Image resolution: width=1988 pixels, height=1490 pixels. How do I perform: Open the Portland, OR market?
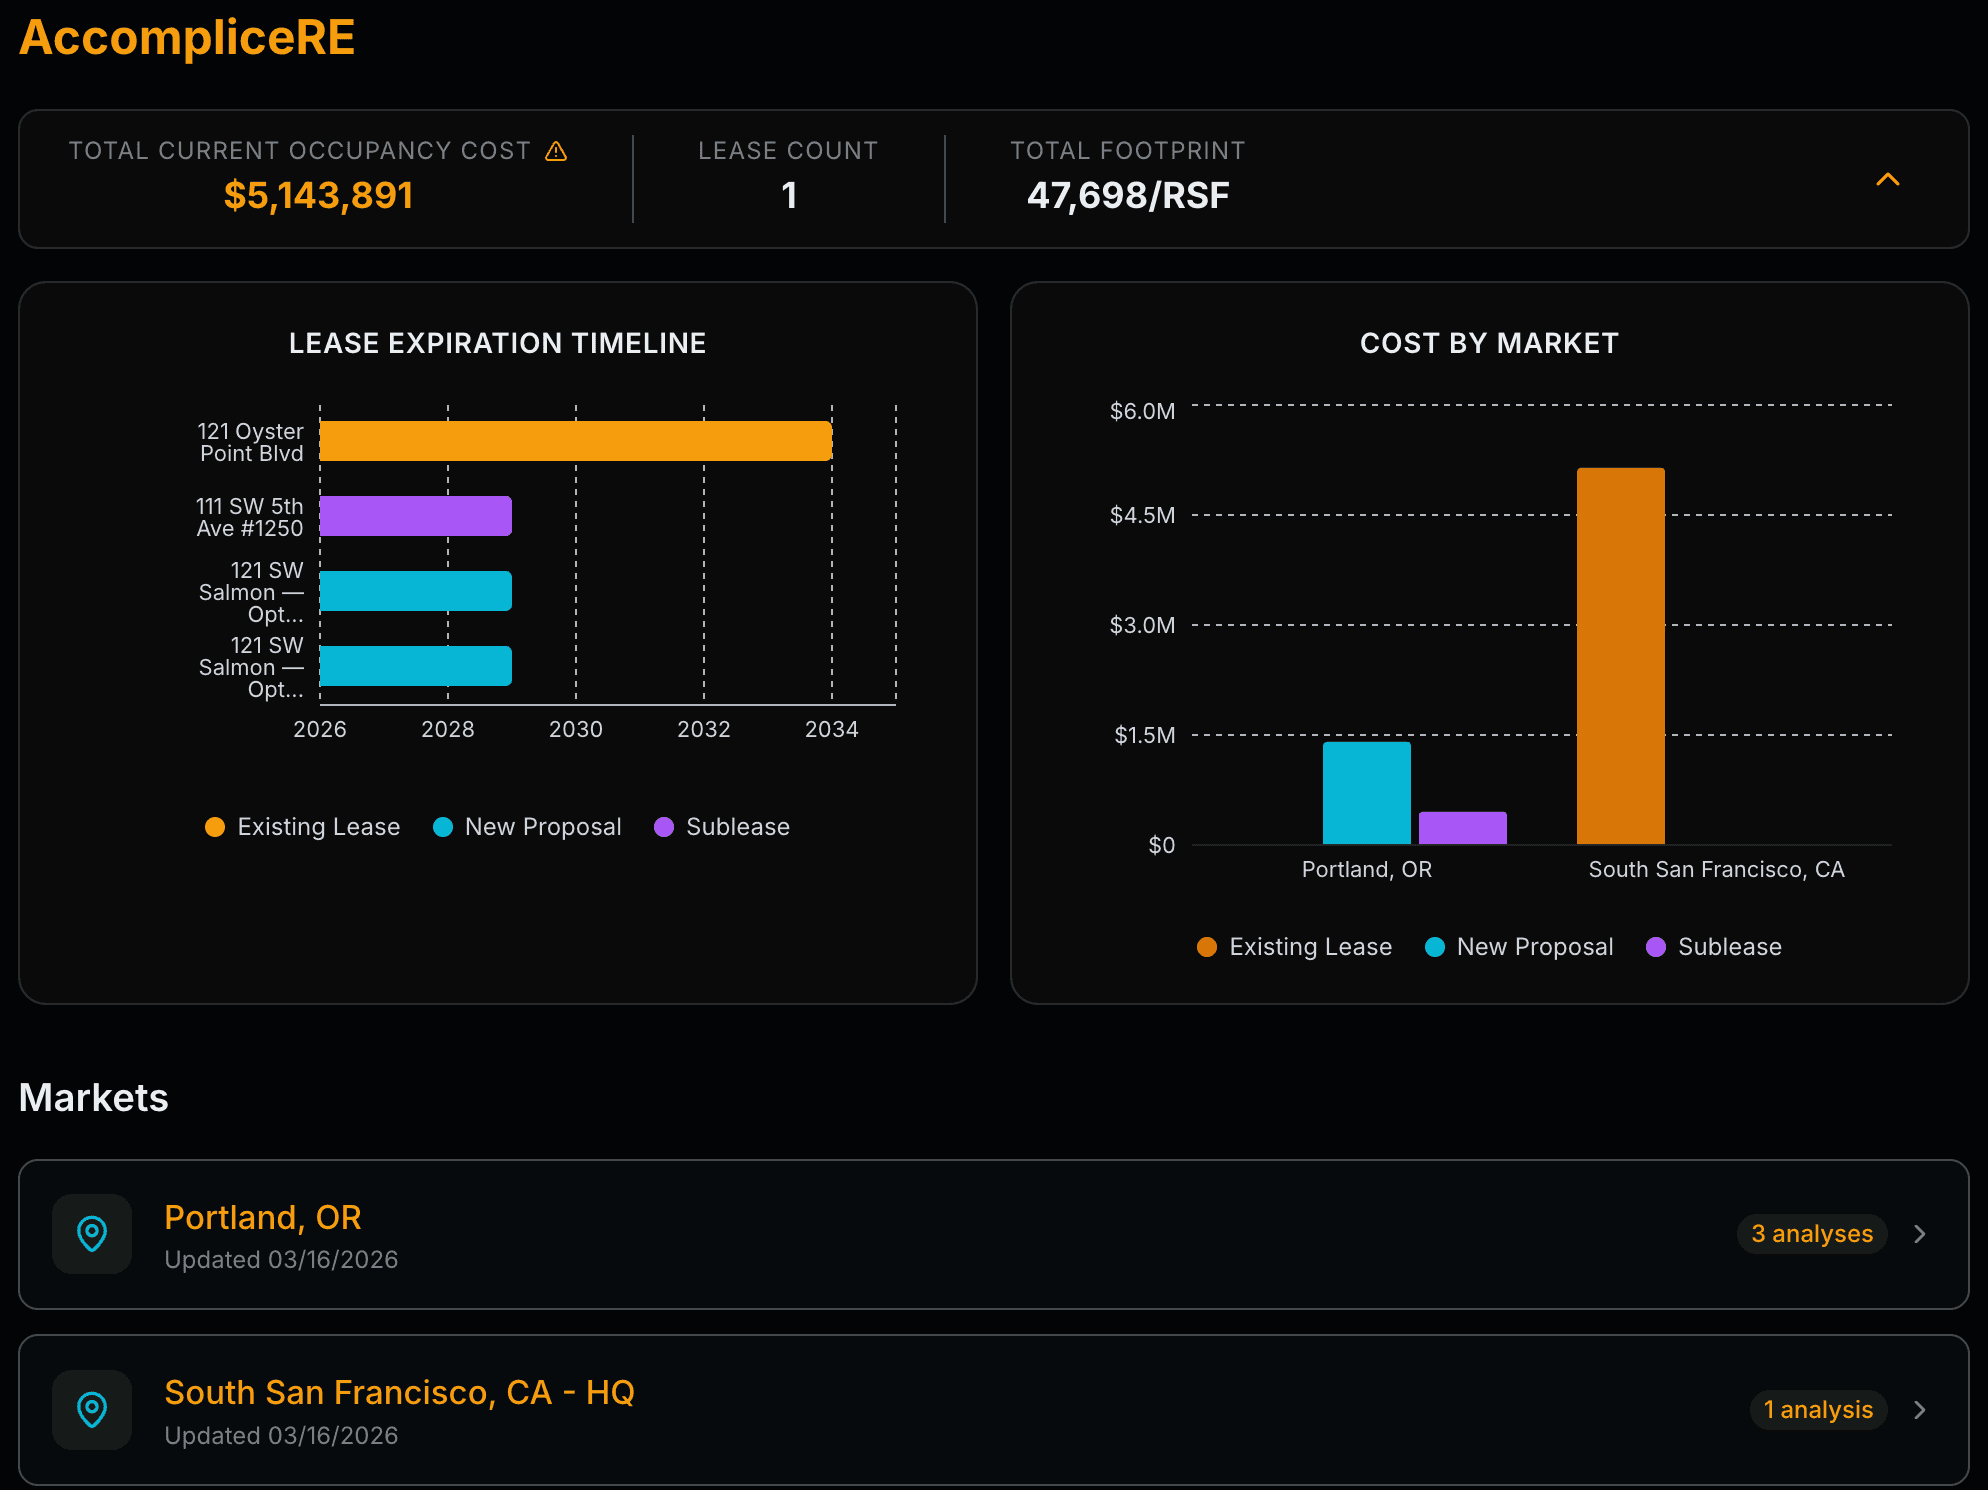point(262,1217)
